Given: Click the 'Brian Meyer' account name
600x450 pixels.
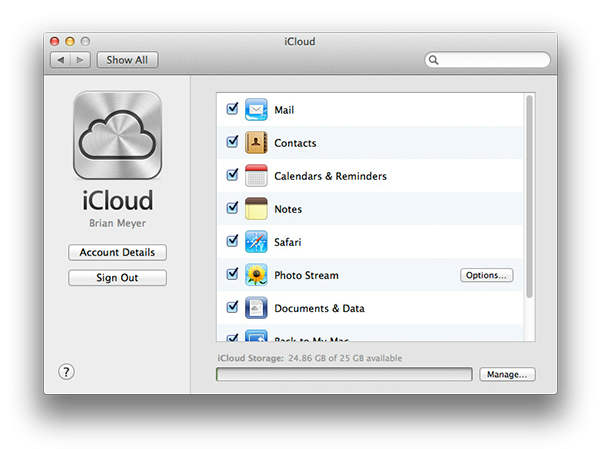Looking at the screenshot, I should pos(117,223).
